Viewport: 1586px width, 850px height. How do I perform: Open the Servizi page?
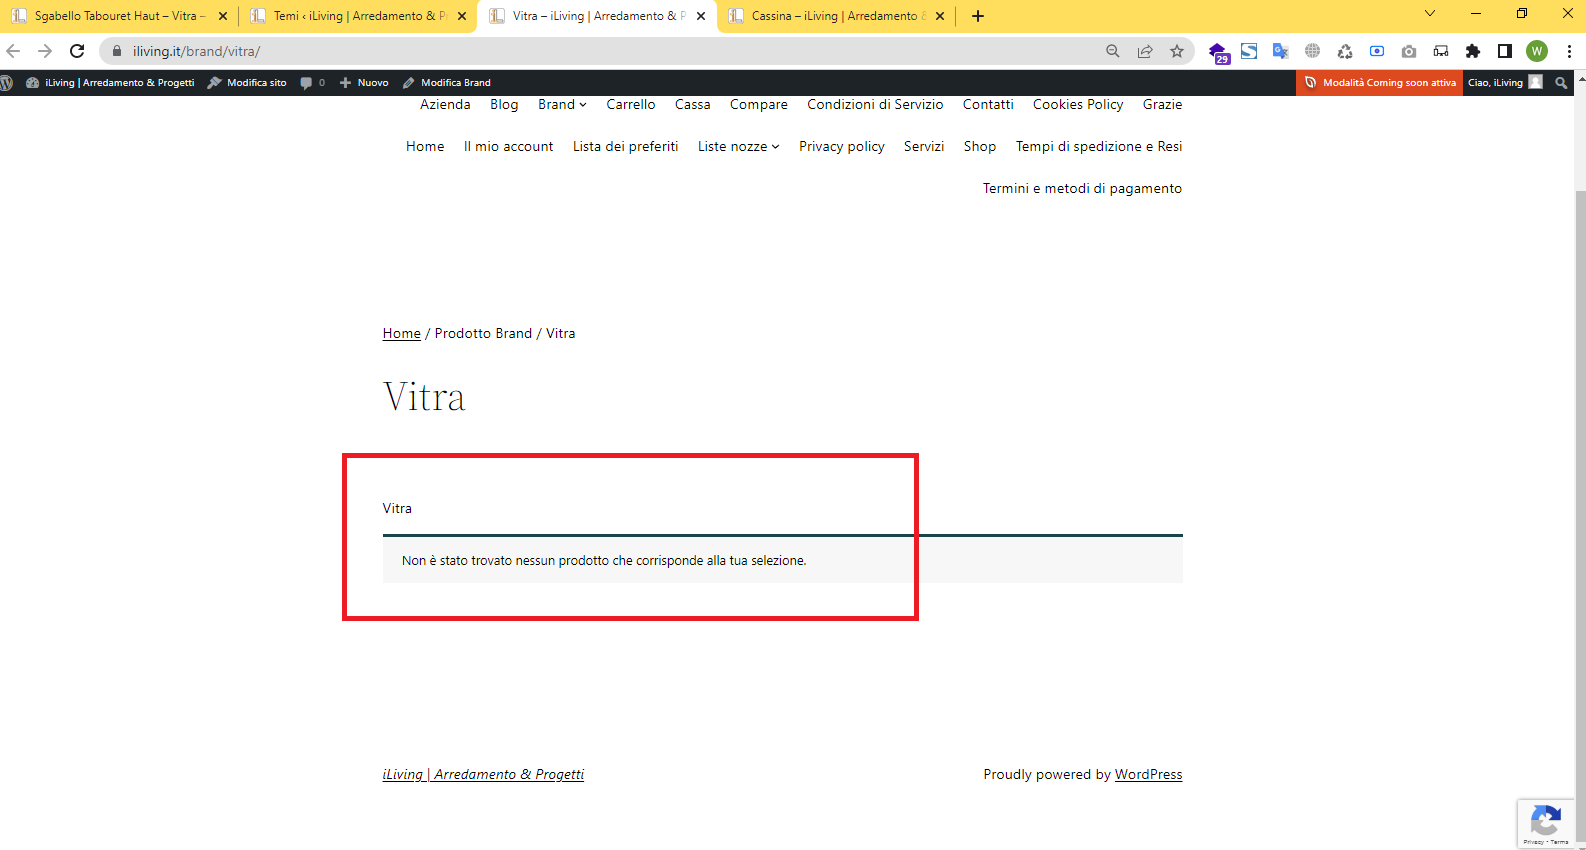pos(924,146)
